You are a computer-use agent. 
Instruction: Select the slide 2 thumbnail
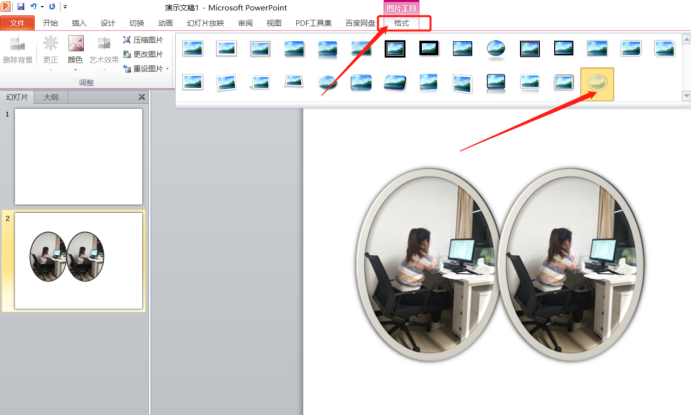tap(79, 260)
